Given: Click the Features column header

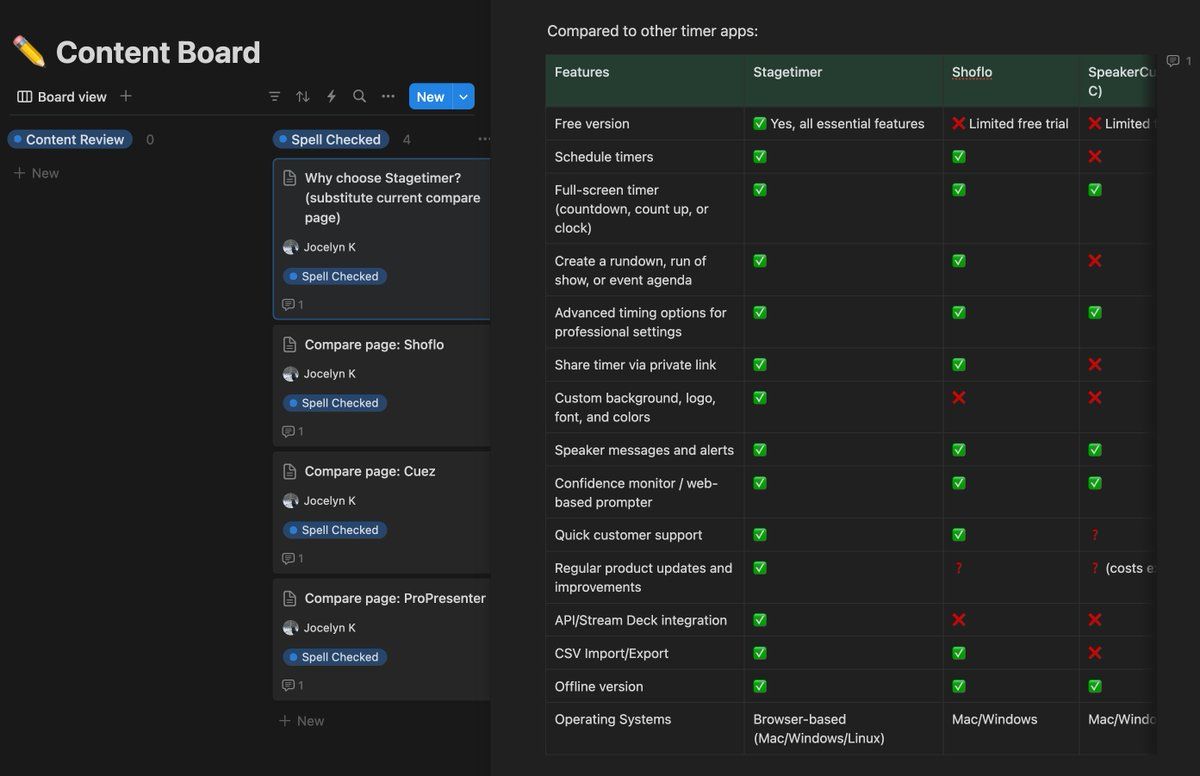Looking at the screenshot, I should pos(644,81).
